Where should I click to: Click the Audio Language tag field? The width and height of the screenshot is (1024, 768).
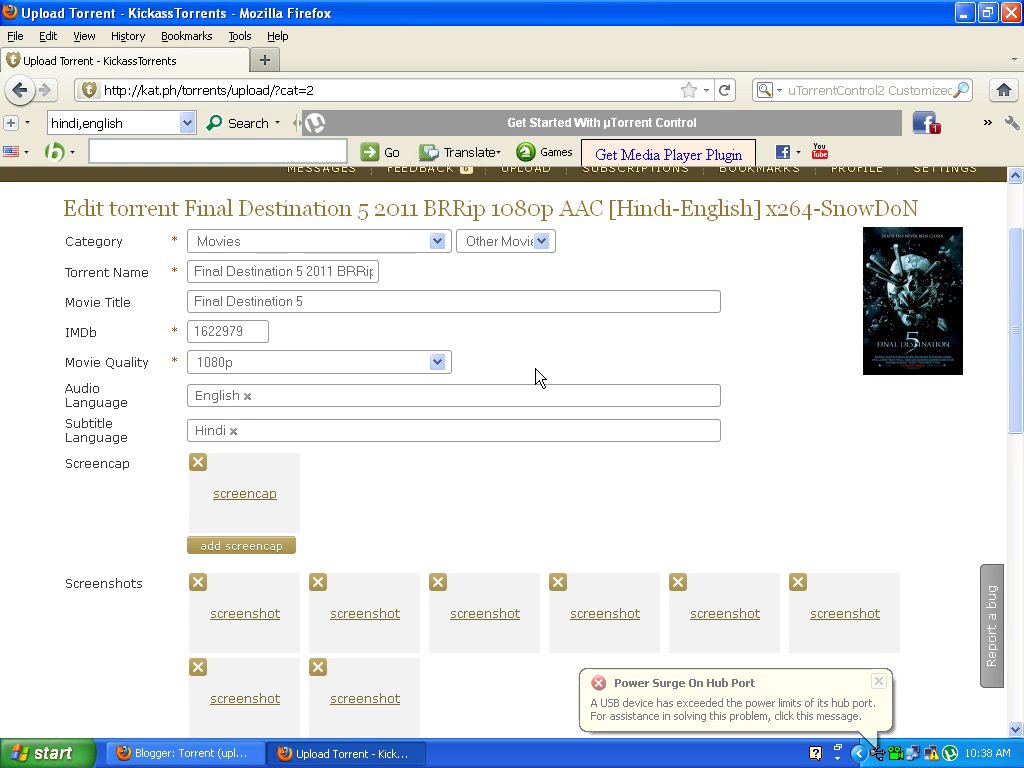pos(453,396)
